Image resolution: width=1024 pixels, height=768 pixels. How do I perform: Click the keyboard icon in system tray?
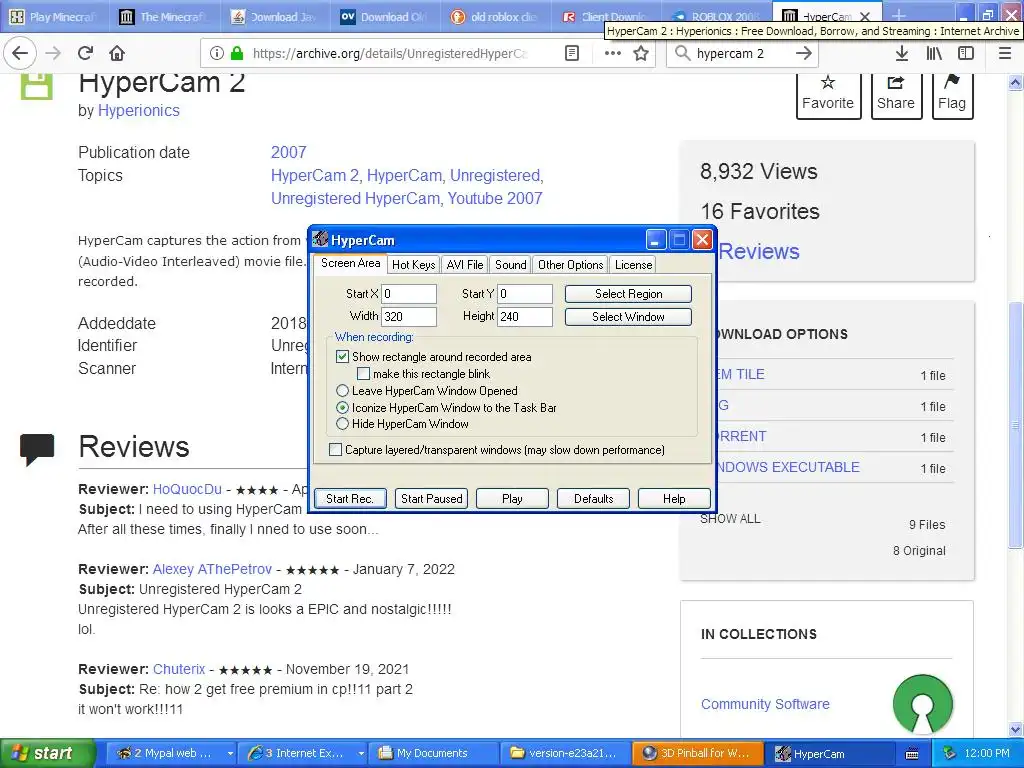tap(912, 754)
